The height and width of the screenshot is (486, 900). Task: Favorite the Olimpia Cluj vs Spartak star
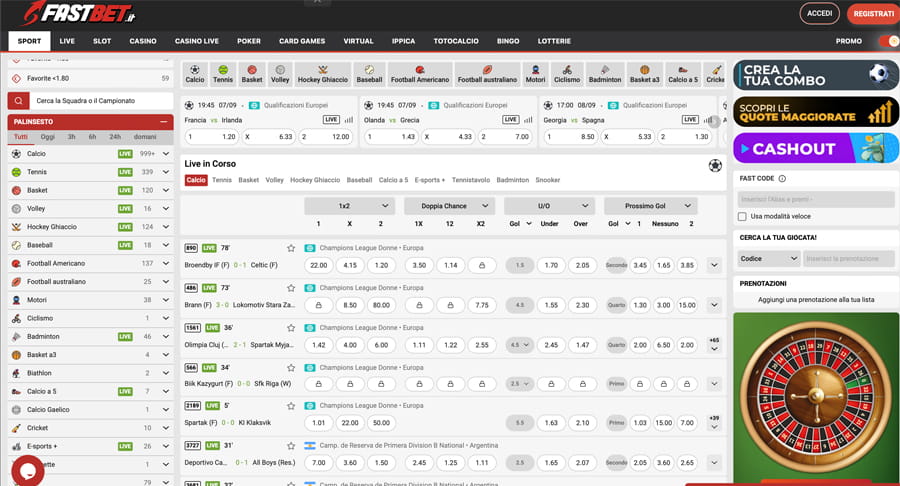tap(291, 328)
